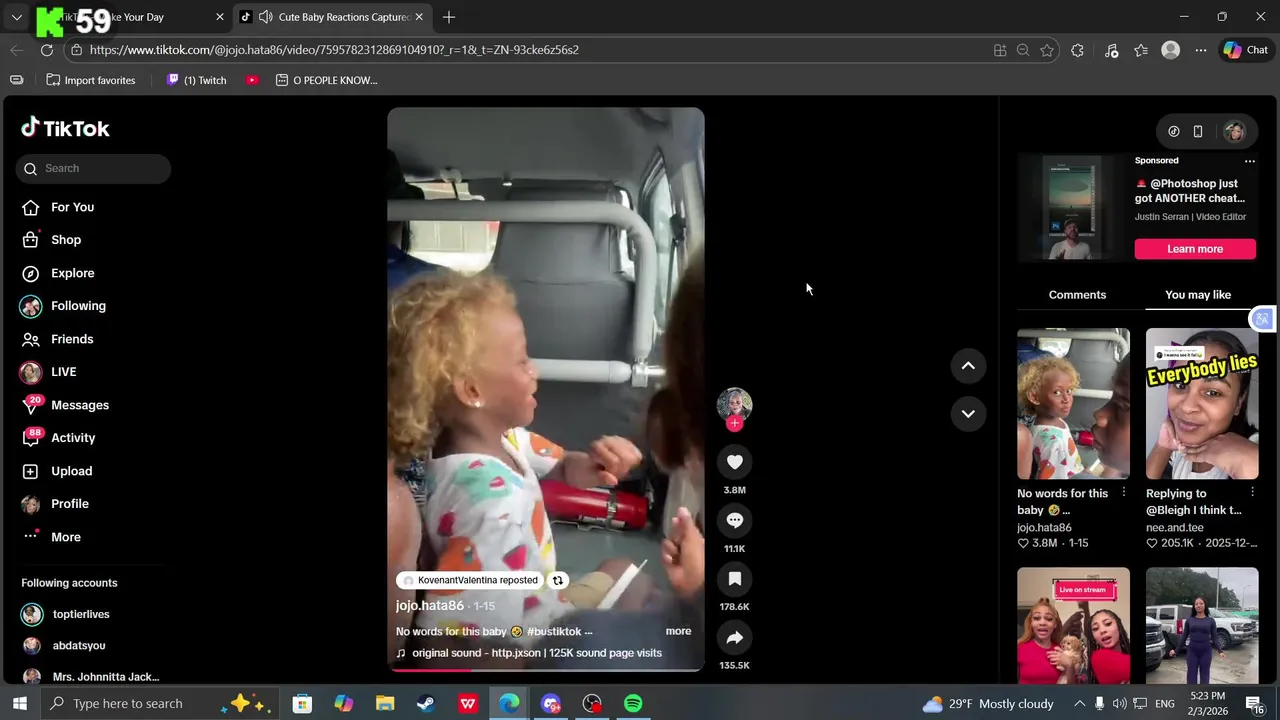
Task: Open Live on stream video thumbnail
Action: coord(1073,625)
